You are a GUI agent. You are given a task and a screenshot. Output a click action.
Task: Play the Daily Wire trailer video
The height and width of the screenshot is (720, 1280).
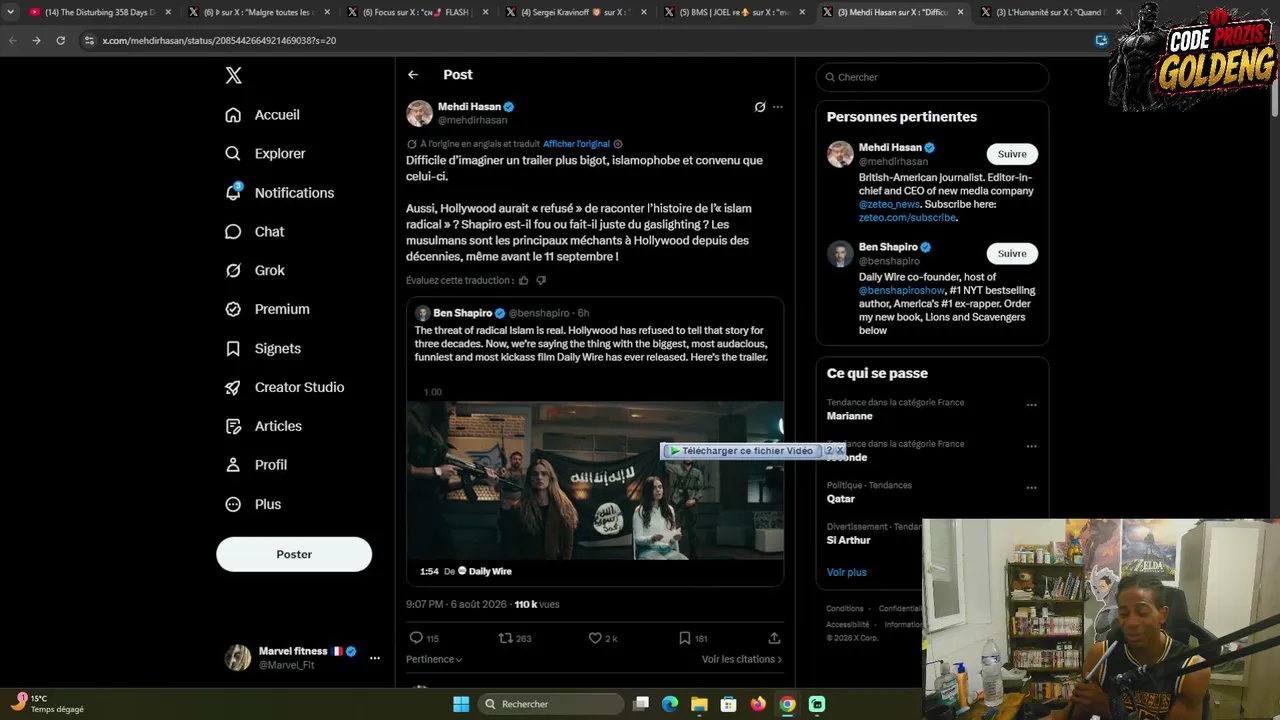[595, 481]
